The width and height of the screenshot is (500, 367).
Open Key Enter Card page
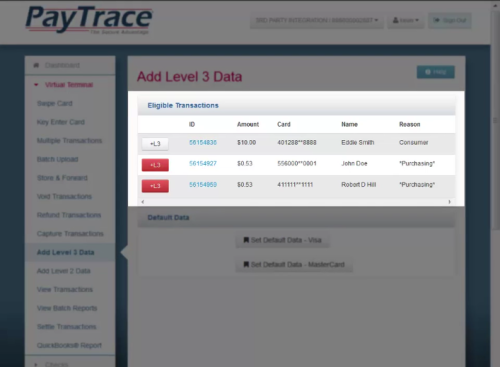tap(61, 122)
